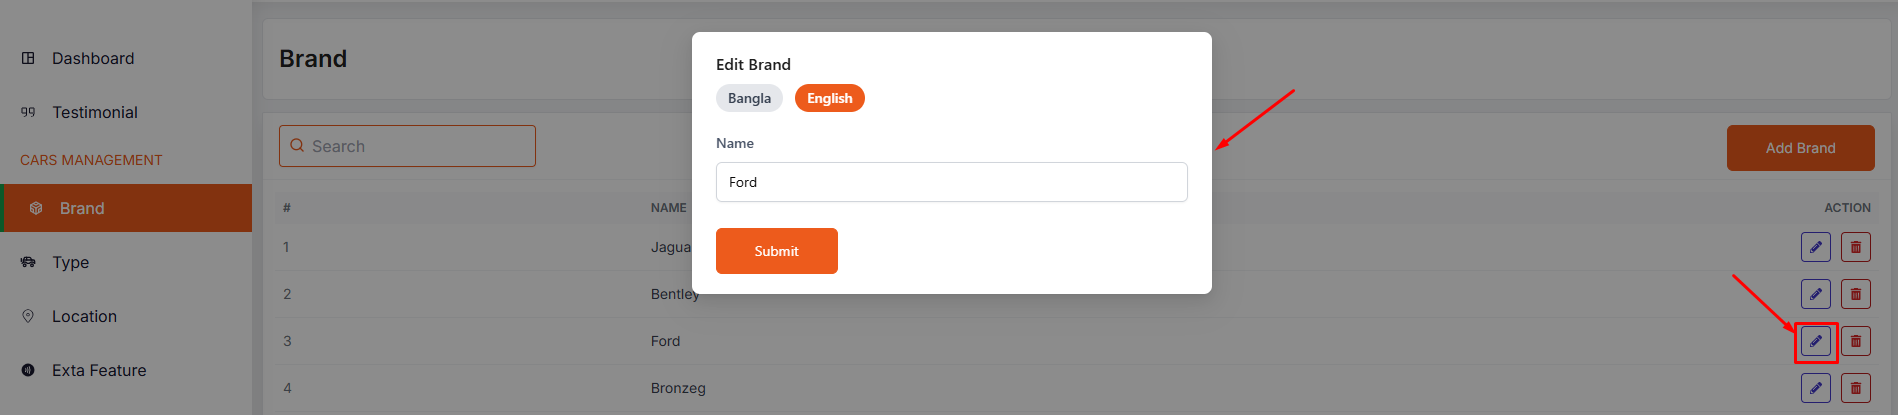Screen dimensions: 1898x415
Task: Open the Testimonial sidebar item
Action: pos(95,112)
